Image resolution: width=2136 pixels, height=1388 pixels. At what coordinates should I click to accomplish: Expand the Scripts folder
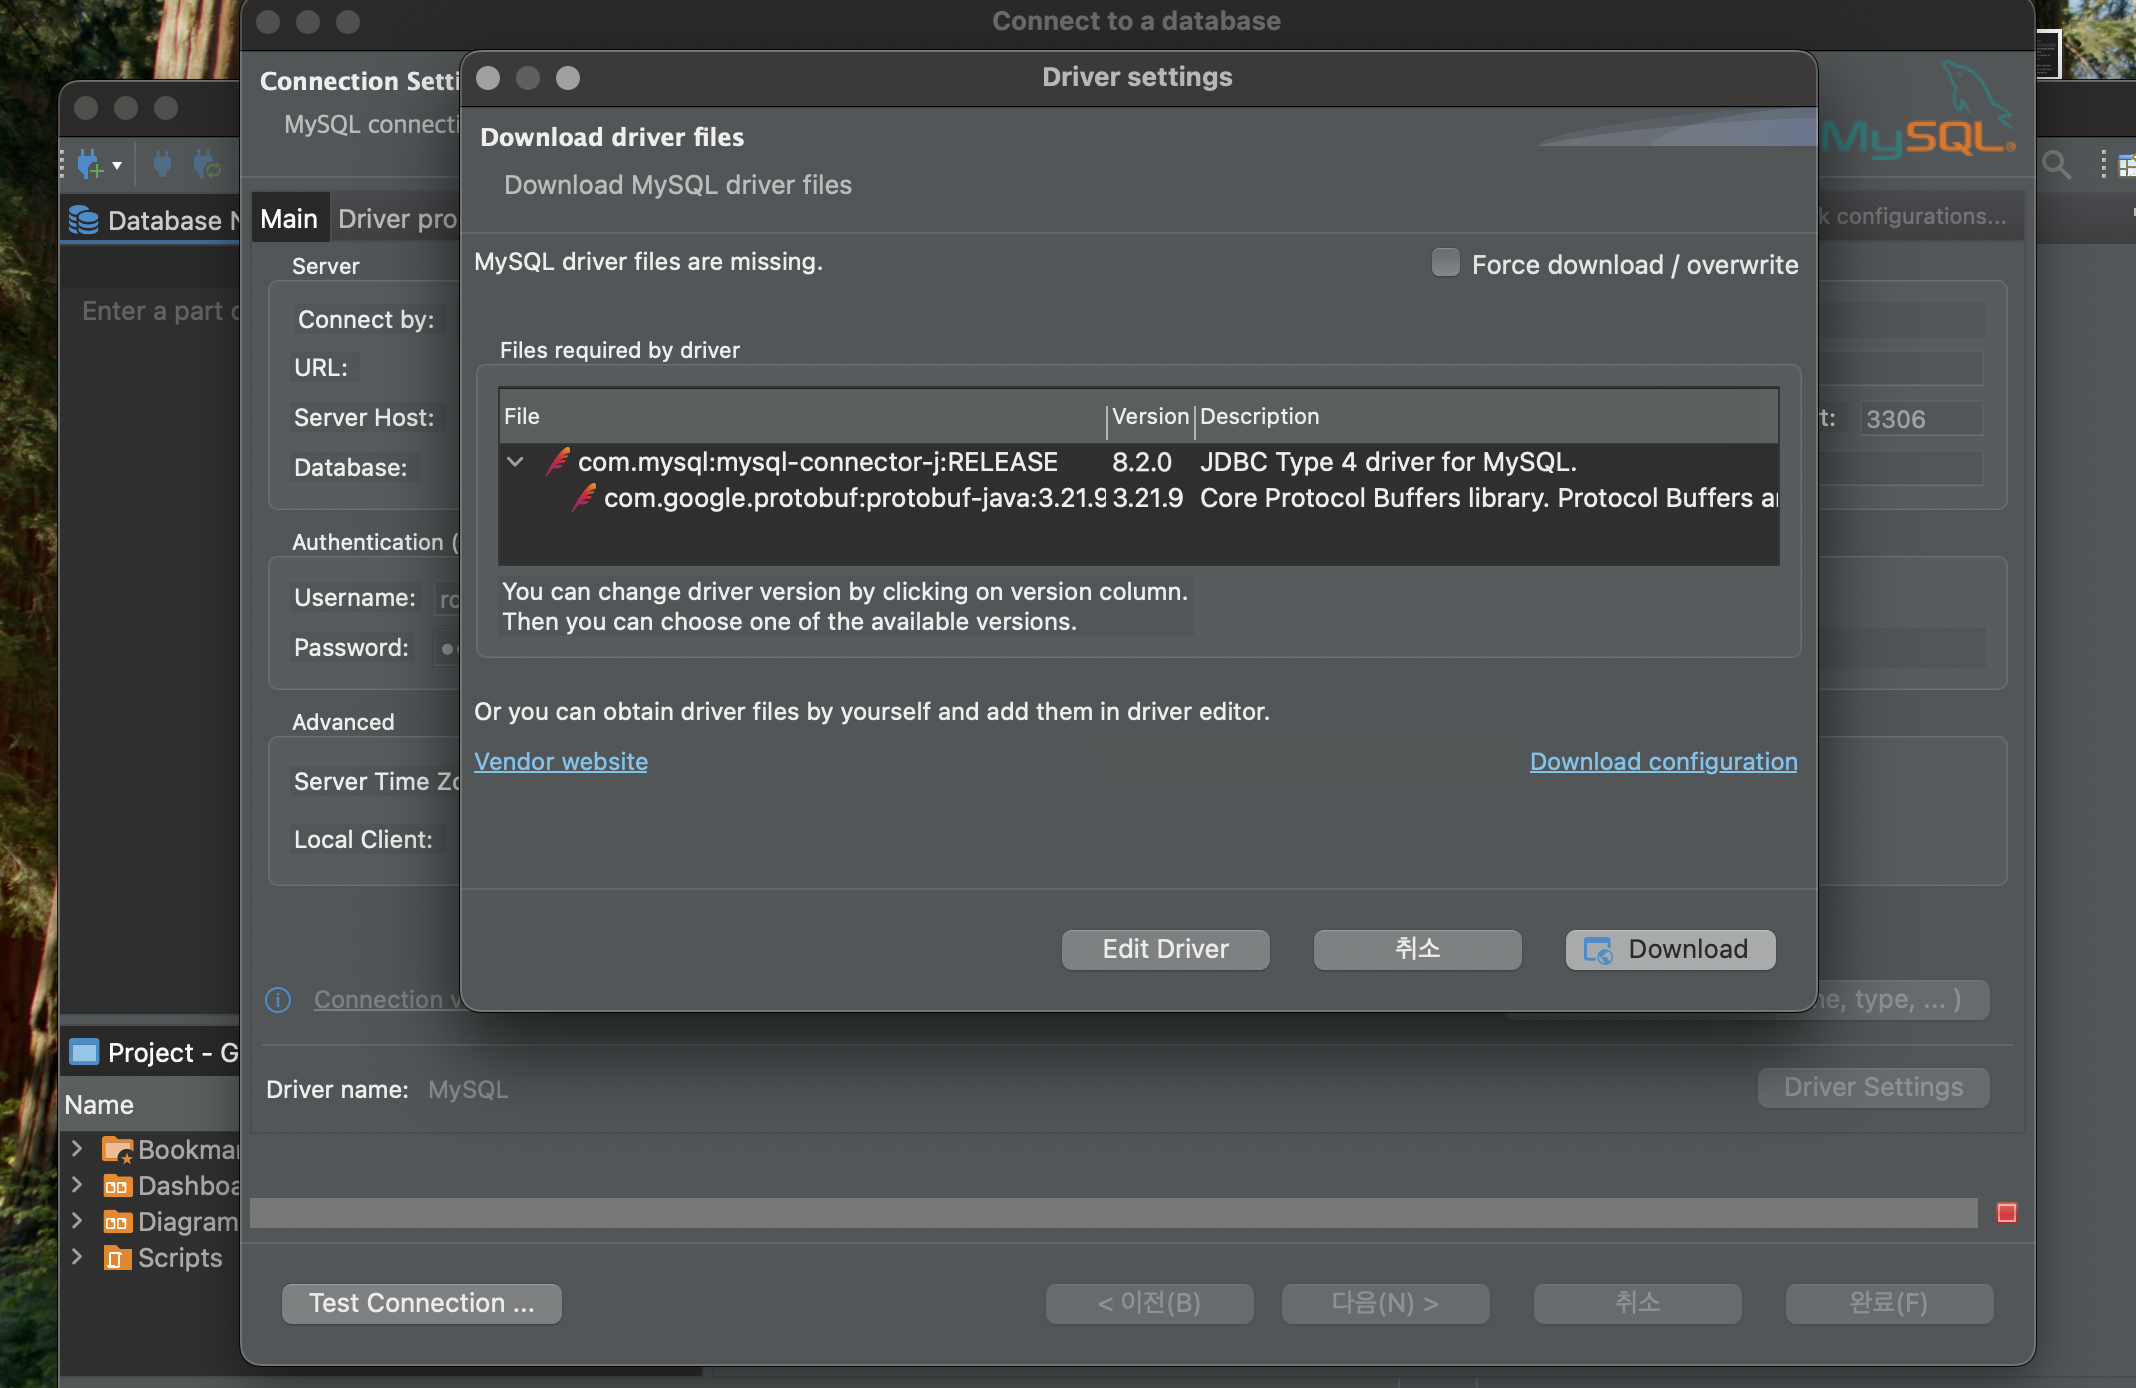(77, 1257)
